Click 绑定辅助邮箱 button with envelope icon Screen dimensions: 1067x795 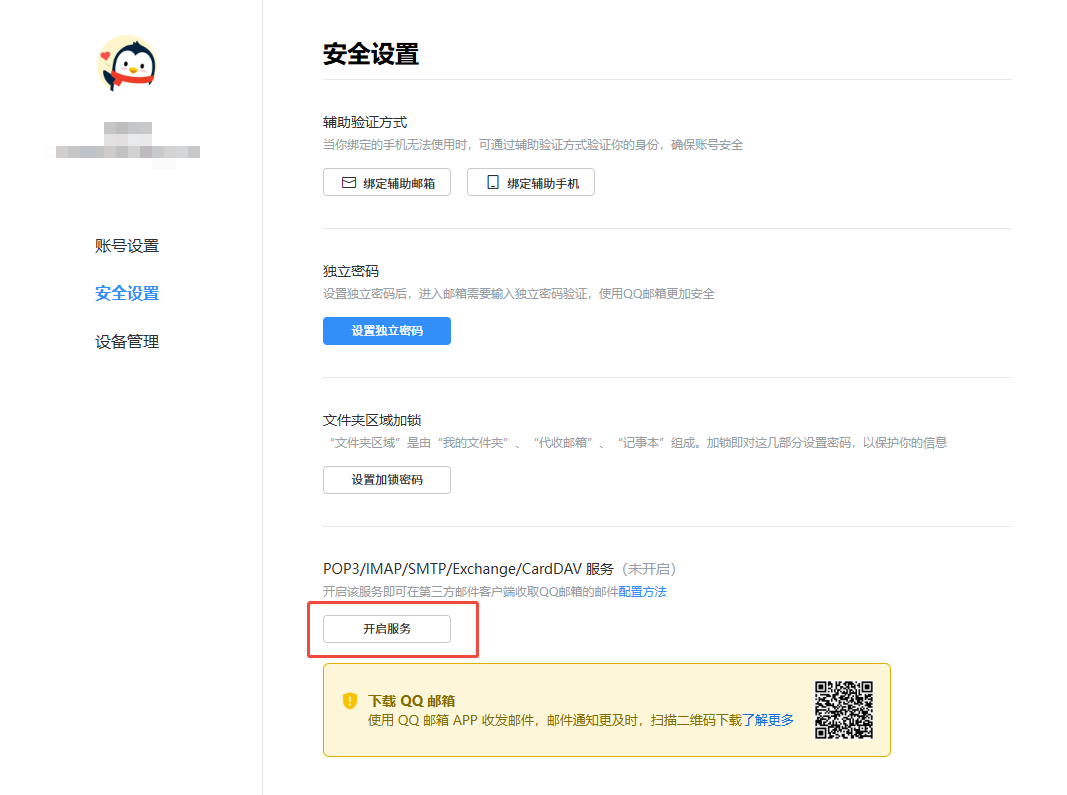[387, 183]
